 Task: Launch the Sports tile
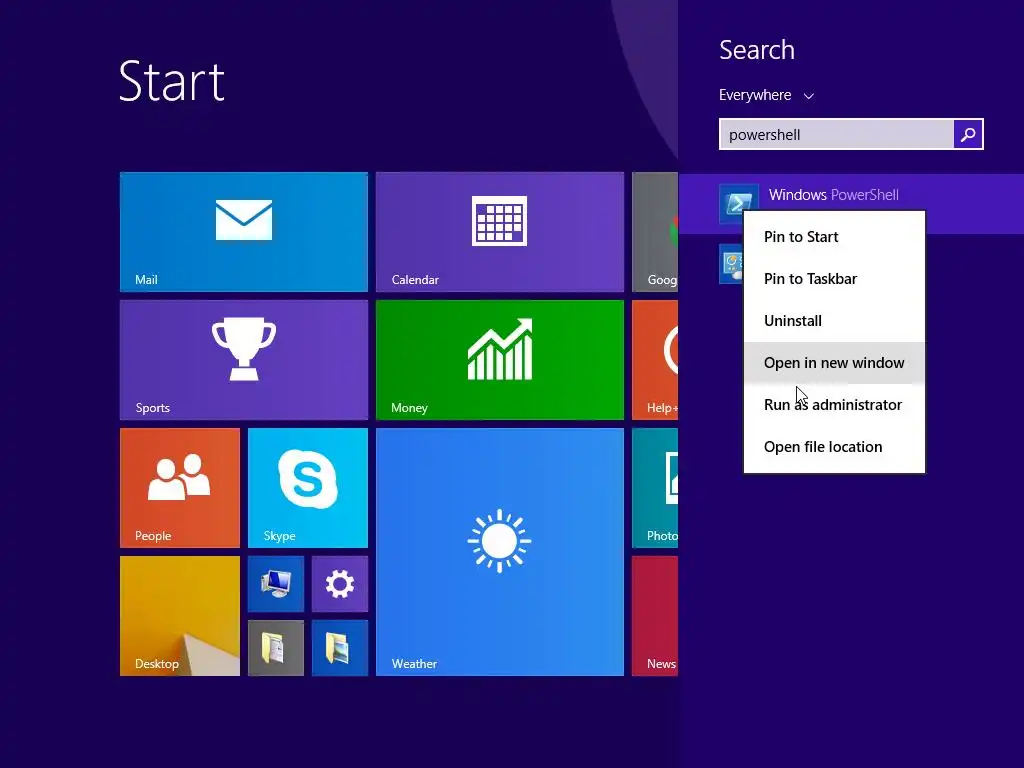point(244,360)
